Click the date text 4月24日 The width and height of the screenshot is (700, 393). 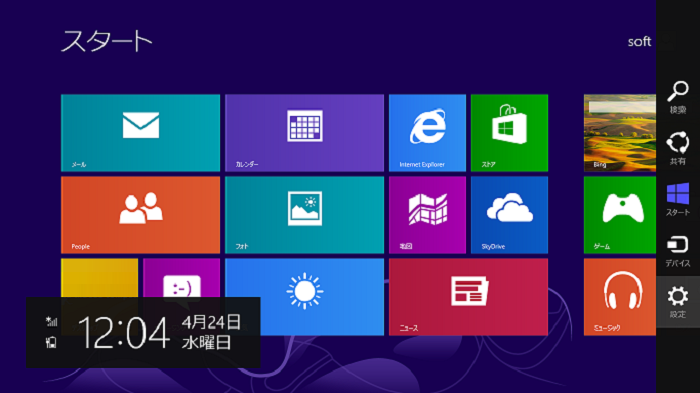[211, 322]
